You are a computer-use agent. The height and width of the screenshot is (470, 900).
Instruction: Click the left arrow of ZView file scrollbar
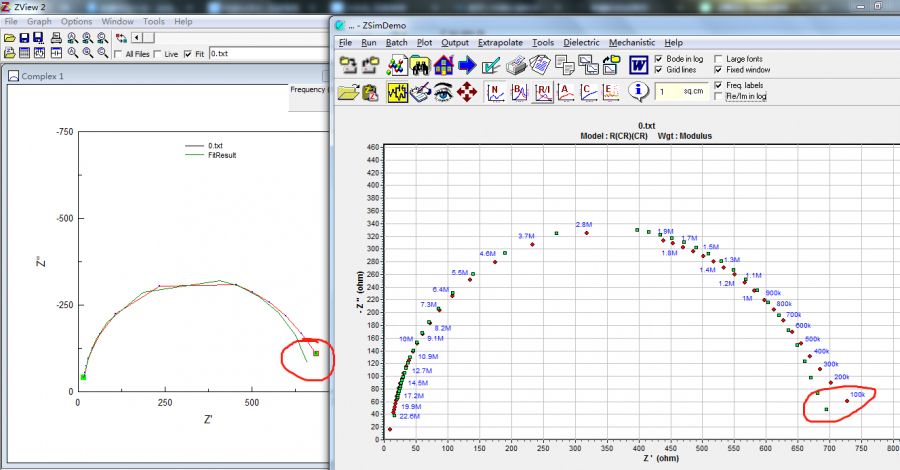(x=135, y=38)
